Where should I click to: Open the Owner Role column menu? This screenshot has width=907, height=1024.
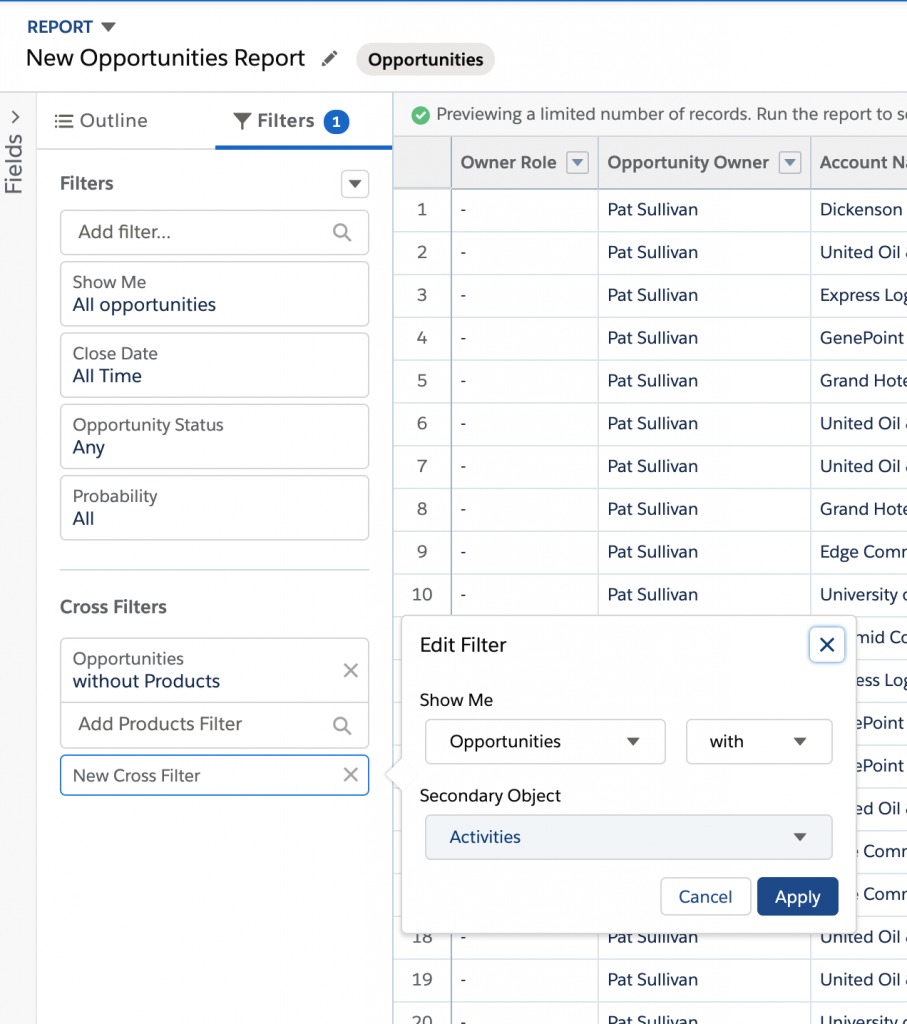577,163
